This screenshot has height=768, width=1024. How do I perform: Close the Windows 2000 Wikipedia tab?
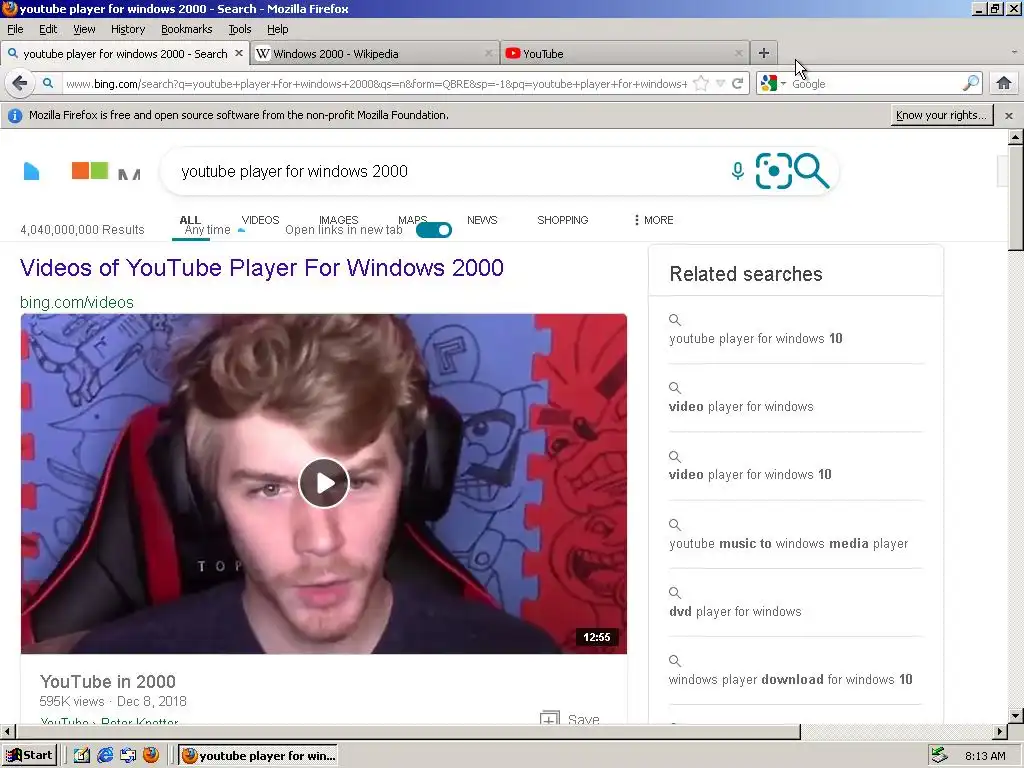click(x=488, y=54)
